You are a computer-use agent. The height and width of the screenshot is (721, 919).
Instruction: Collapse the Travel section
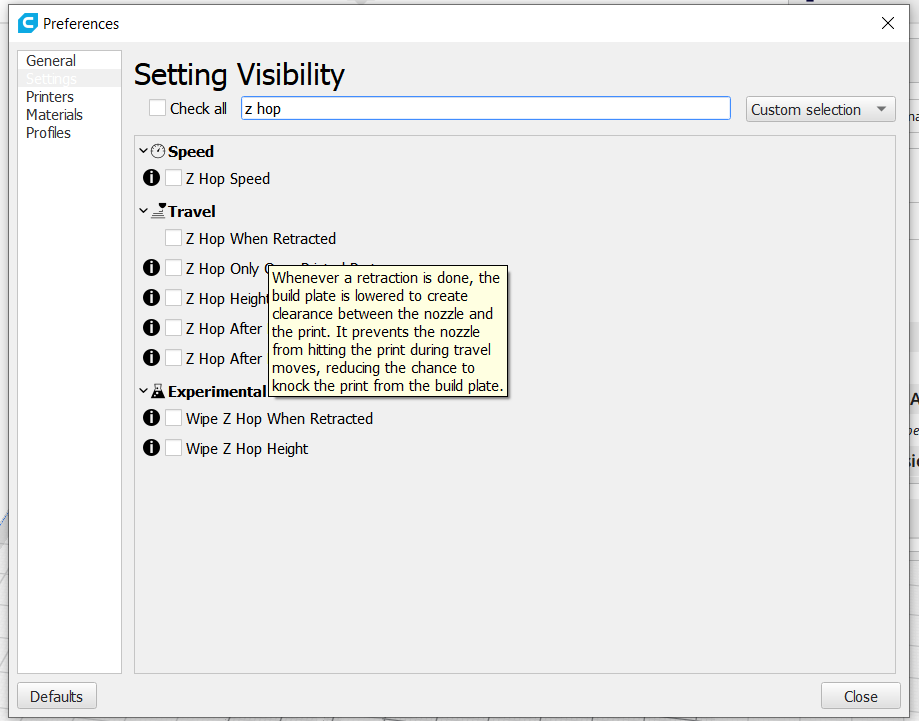click(143, 211)
